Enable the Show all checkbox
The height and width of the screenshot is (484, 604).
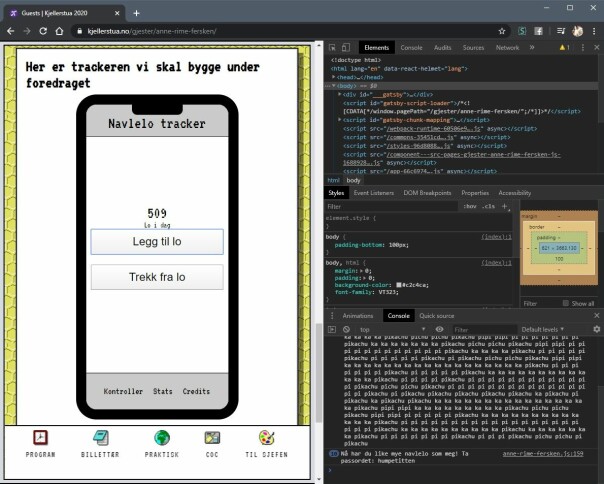tap(565, 303)
